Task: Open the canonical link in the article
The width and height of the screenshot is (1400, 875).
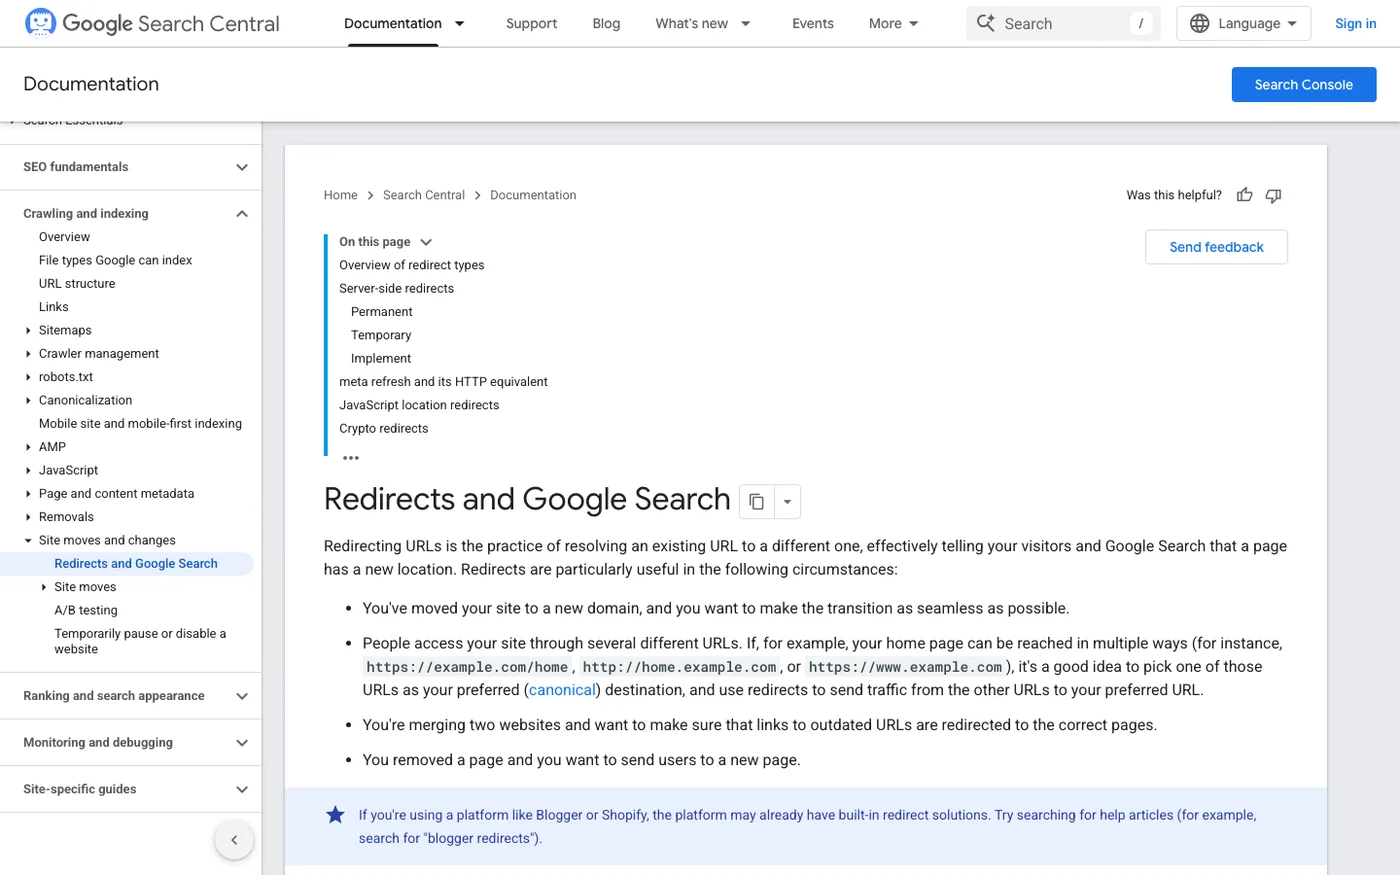Action: [x=562, y=690]
